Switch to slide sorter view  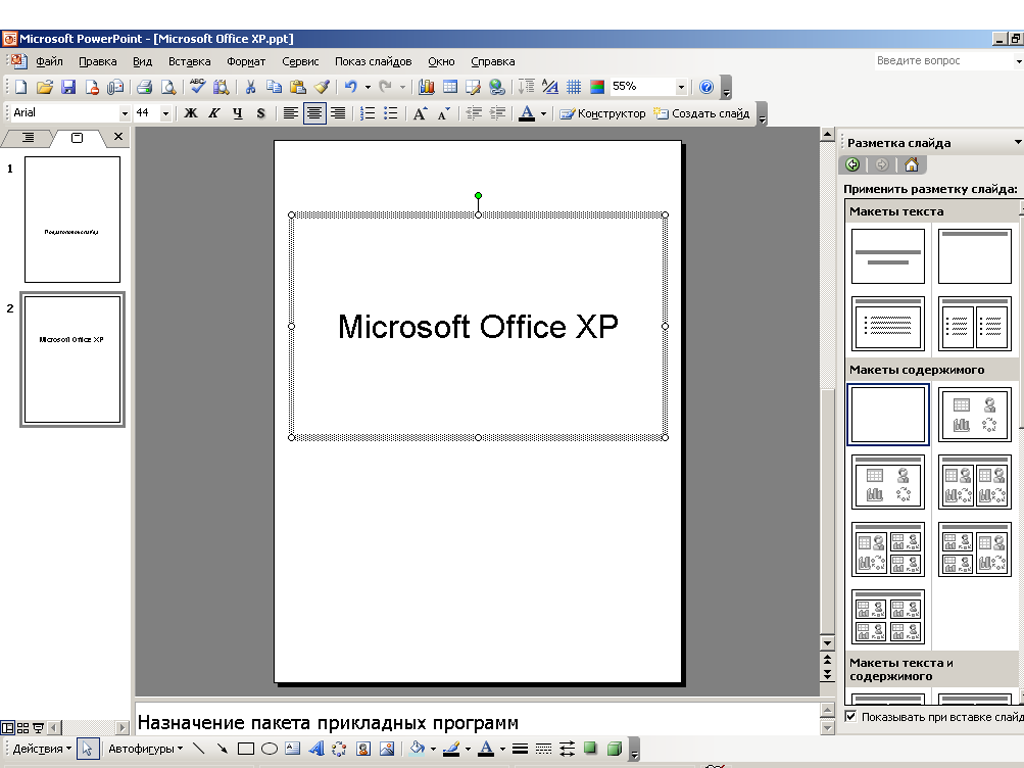[23, 728]
